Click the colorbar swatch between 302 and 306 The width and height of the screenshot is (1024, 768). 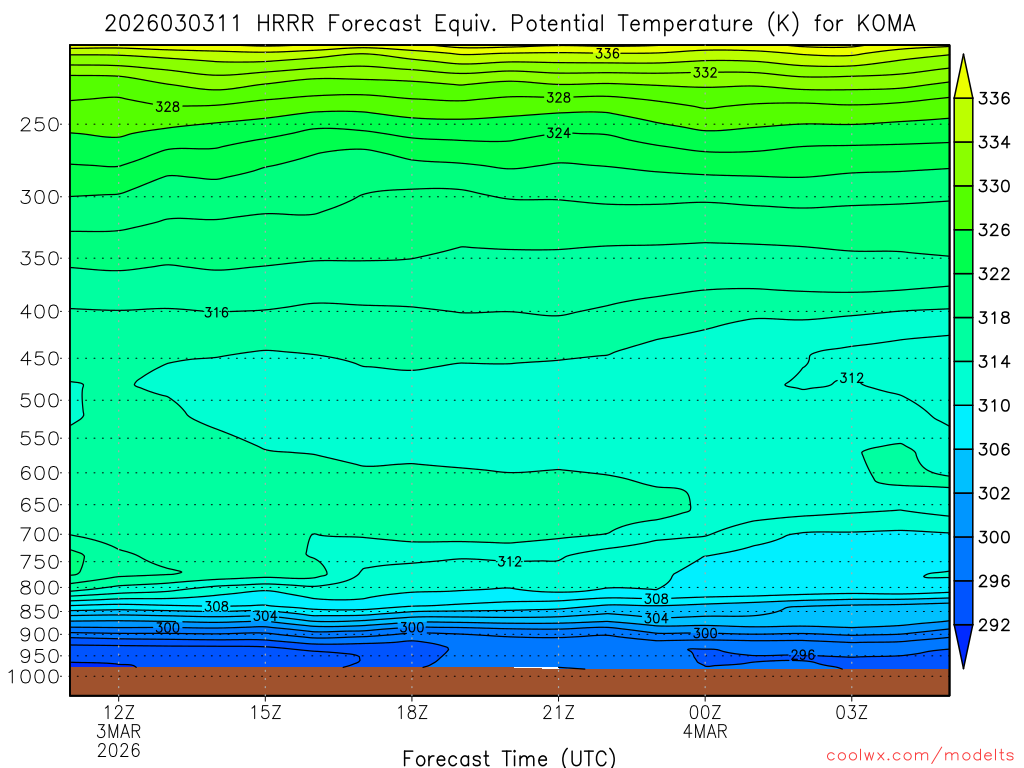[x=963, y=472]
